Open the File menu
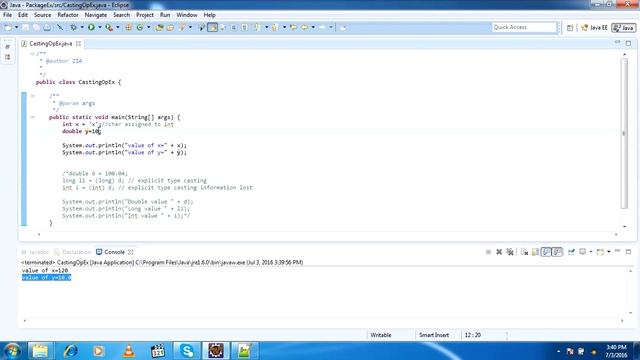This screenshot has height=360, width=640. [x=7, y=15]
